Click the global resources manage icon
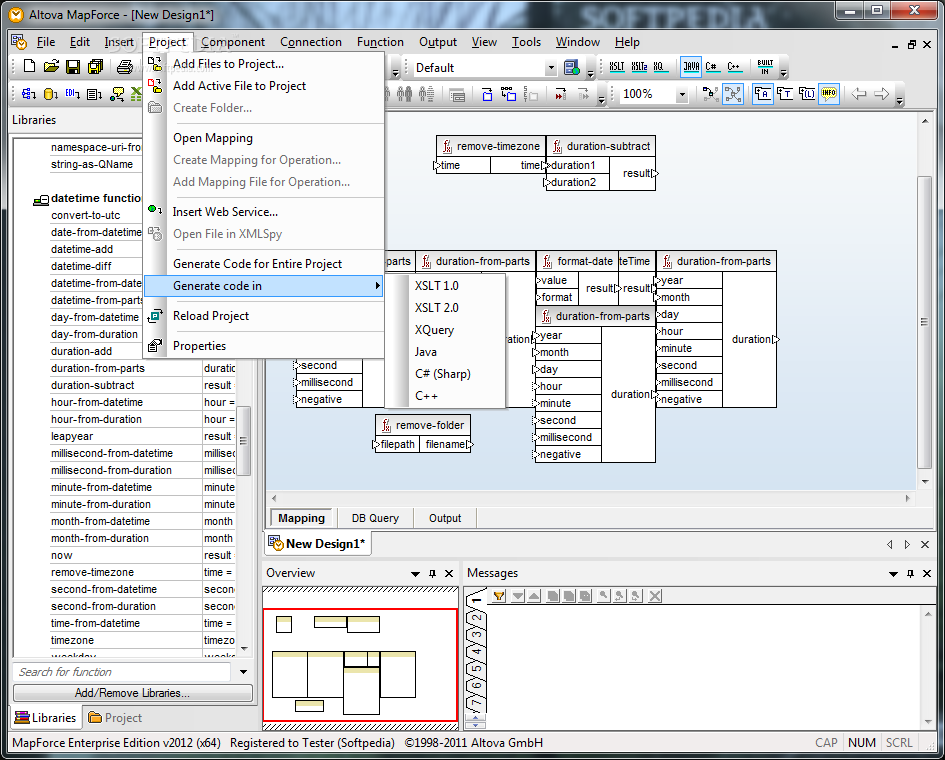This screenshot has height=760, width=945. pyautogui.click(x=571, y=67)
